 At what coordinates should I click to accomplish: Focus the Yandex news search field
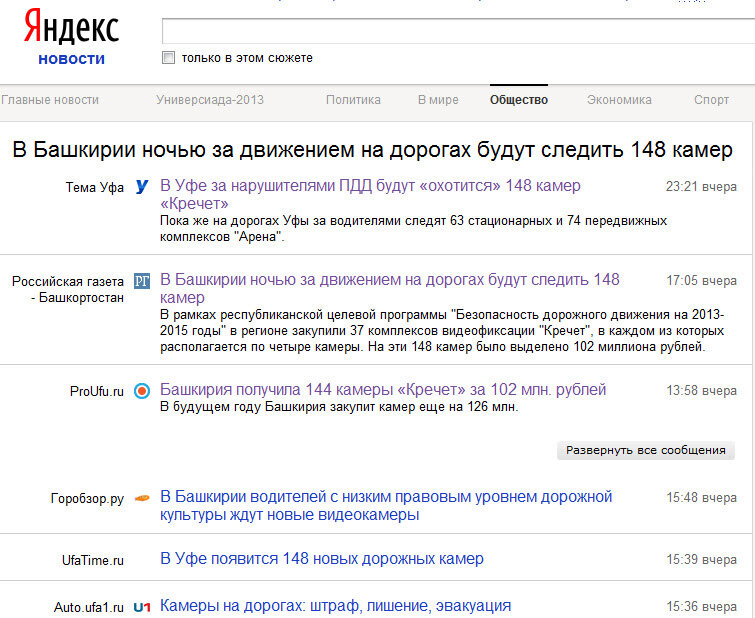[x=458, y=31]
